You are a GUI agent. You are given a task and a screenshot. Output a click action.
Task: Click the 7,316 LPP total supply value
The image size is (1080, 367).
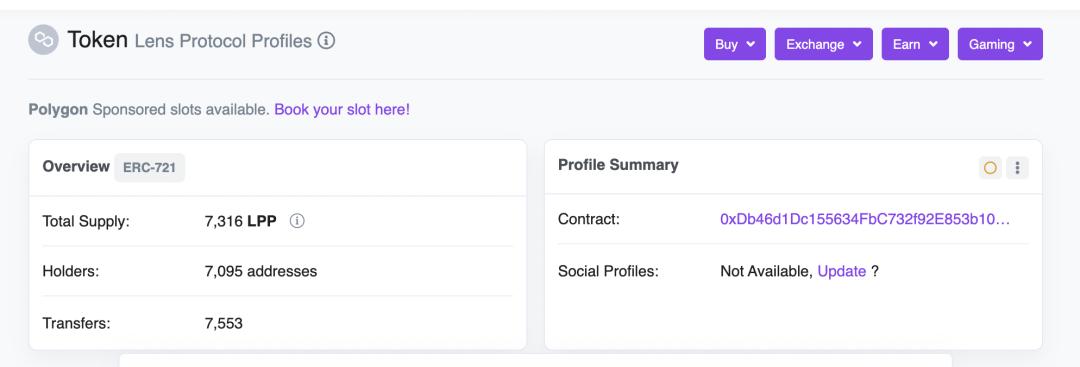[x=240, y=221]
